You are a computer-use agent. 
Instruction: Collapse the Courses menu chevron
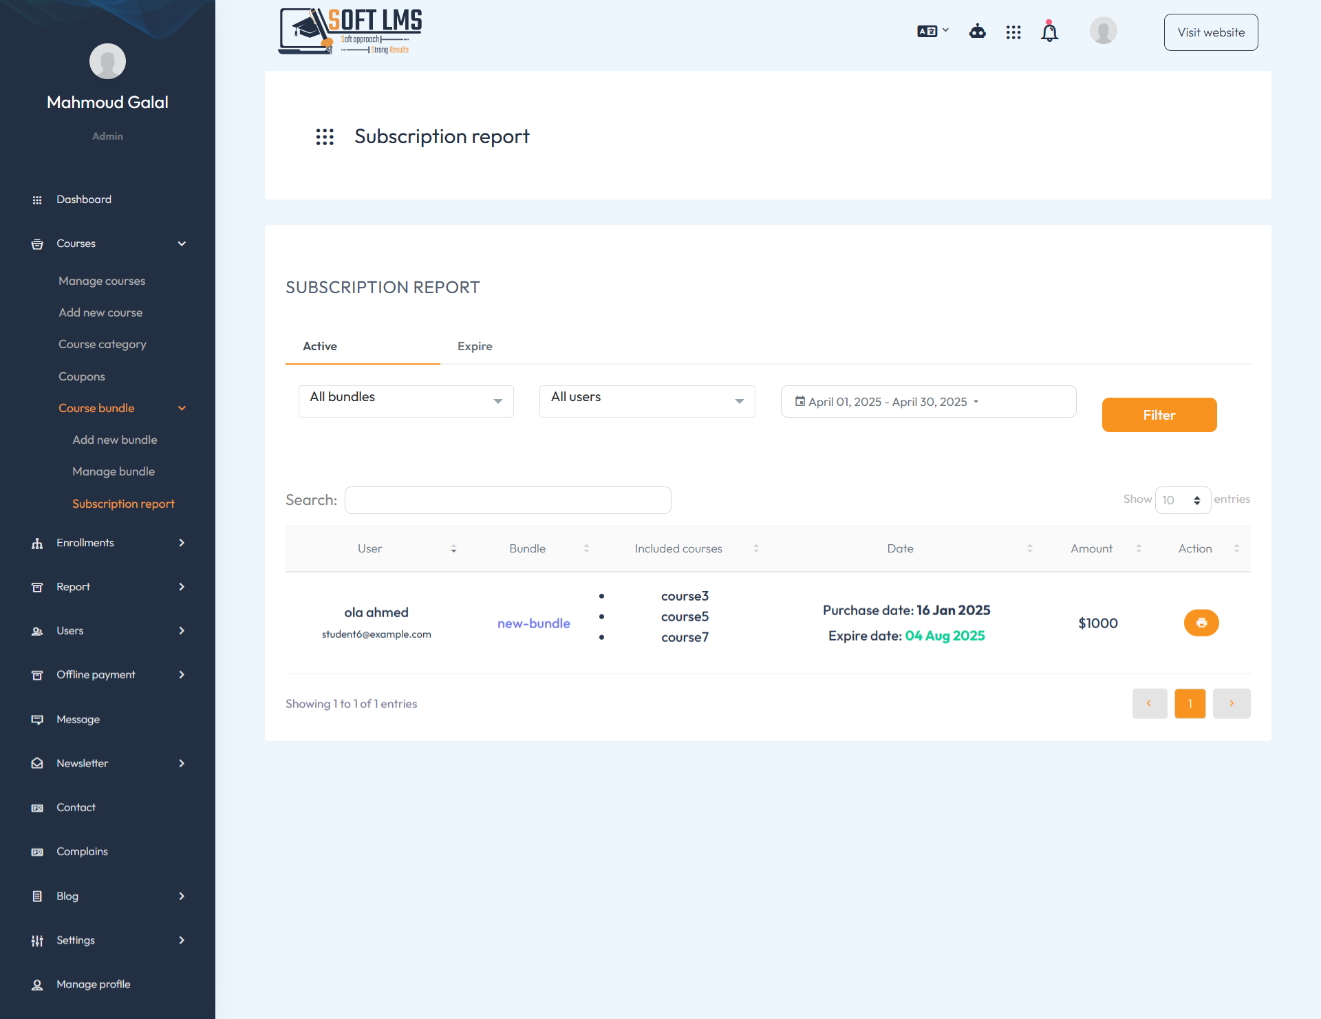point(182,244)
